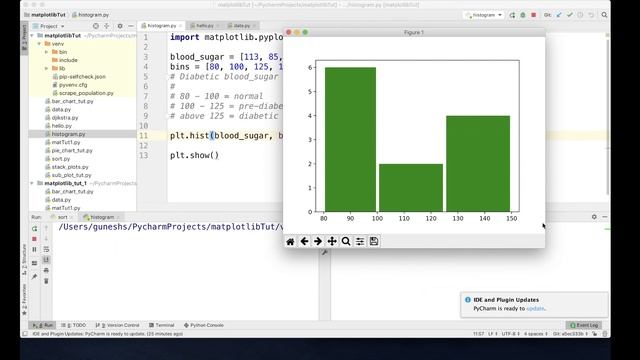
Task: Show Git history clock icon
Action: click(580, 15)
